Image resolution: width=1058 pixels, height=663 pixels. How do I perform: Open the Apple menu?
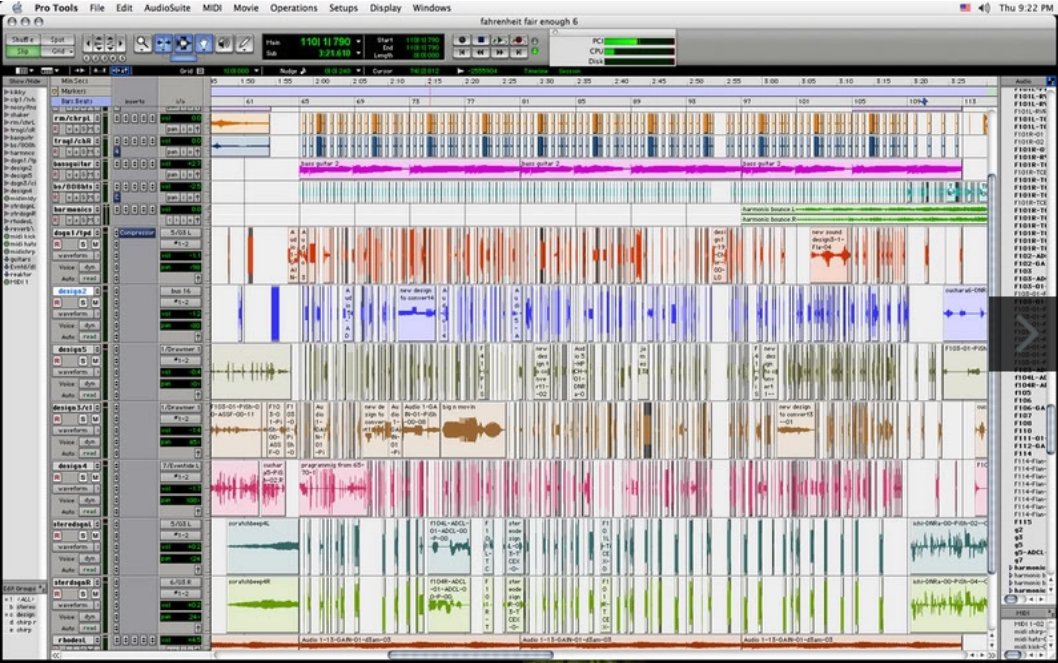click(17, 8)
